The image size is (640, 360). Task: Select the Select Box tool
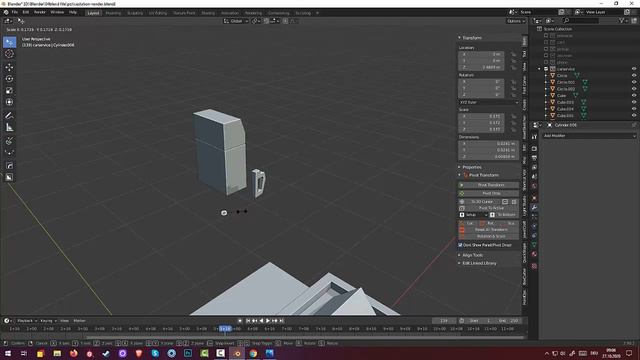pyautogui.click(x=9, y=42)
